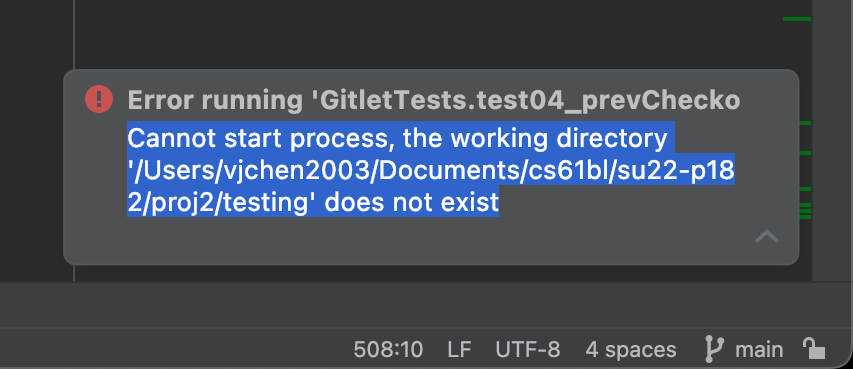Open the LF line separator selector

click(x=459, y=349)
